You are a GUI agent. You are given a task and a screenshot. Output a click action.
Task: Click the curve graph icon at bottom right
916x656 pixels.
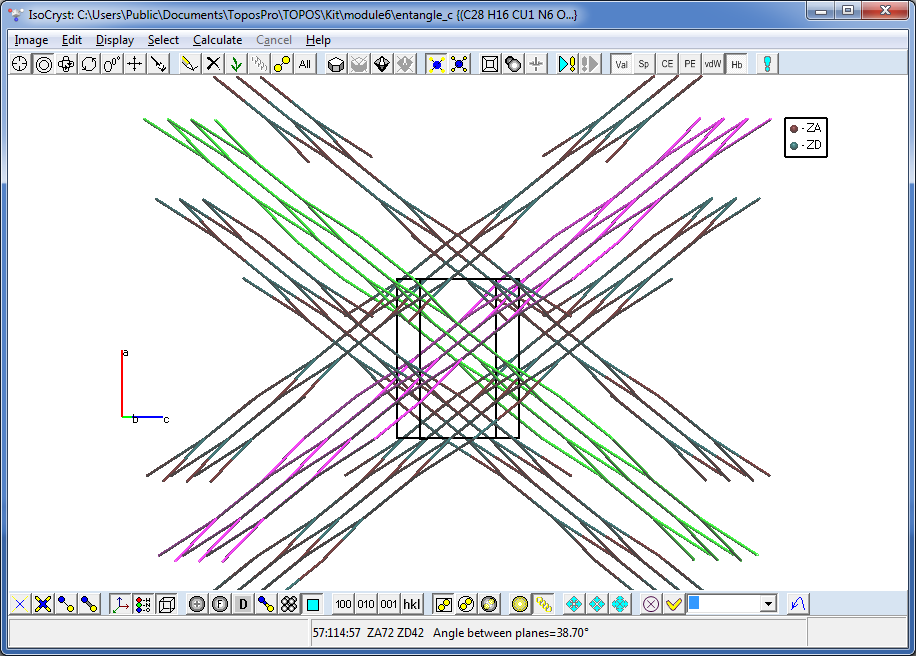[798, 604]
